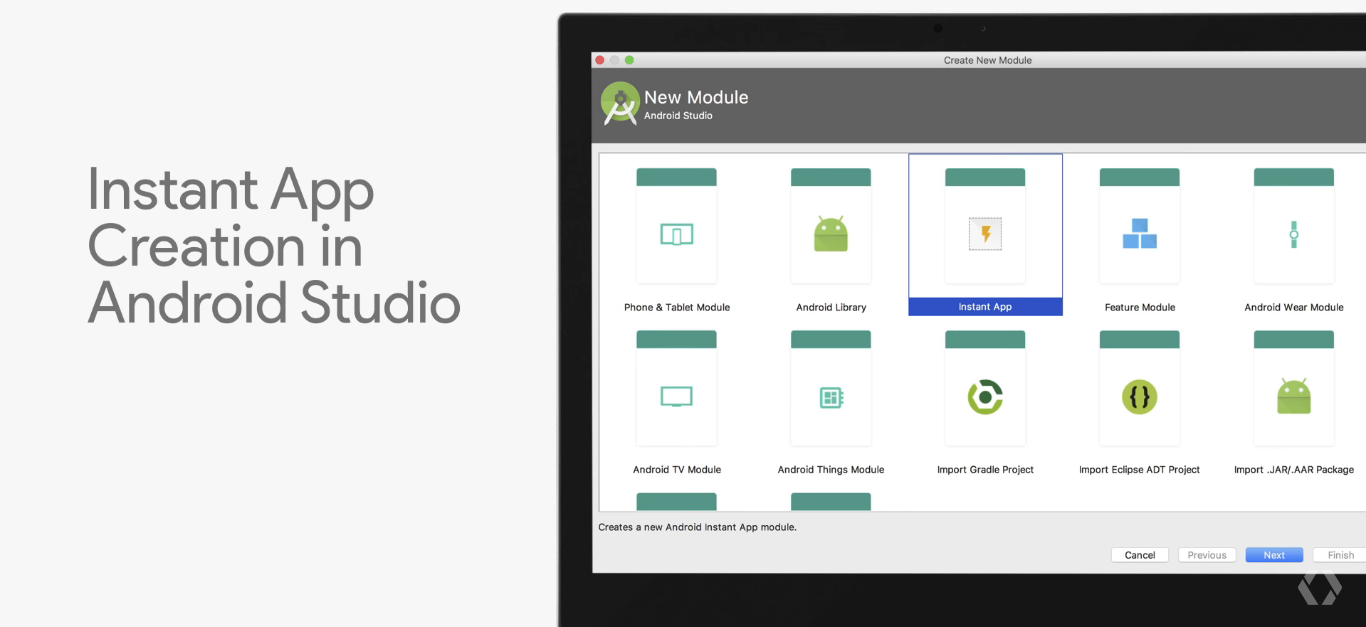Click the 'Import .JAR/.AAR Package' label
The height and width of the screenshot is (627, 1366).
[x=1294, y=469]
